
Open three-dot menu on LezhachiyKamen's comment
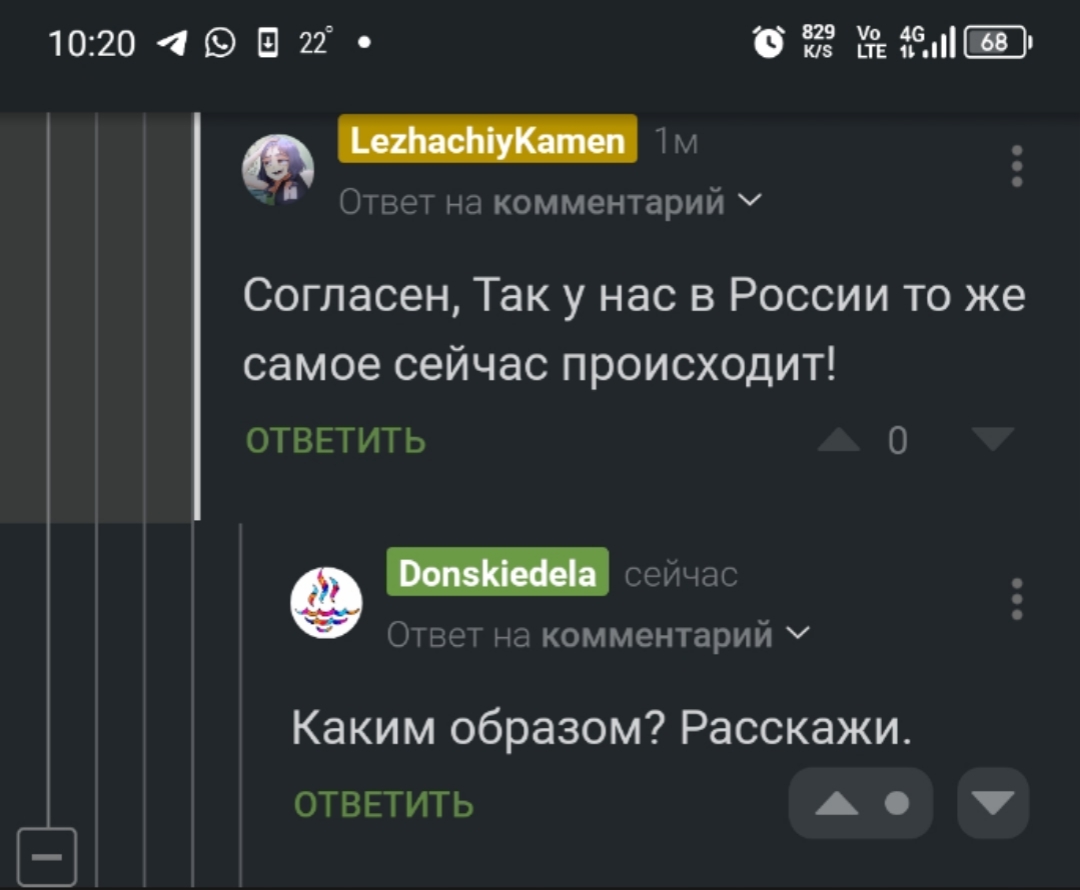coord(1017,166)
